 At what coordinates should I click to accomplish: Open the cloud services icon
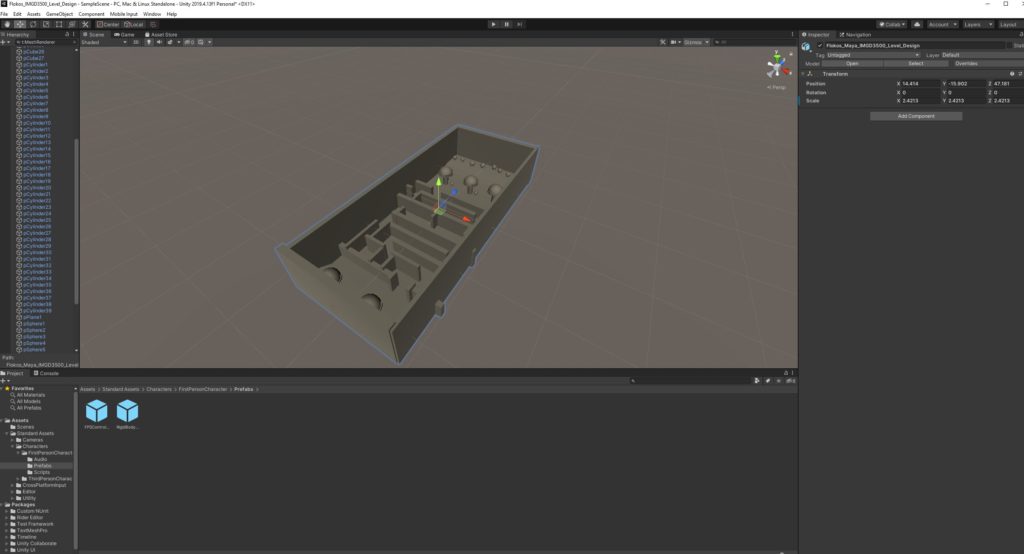(x=916, y=24)
